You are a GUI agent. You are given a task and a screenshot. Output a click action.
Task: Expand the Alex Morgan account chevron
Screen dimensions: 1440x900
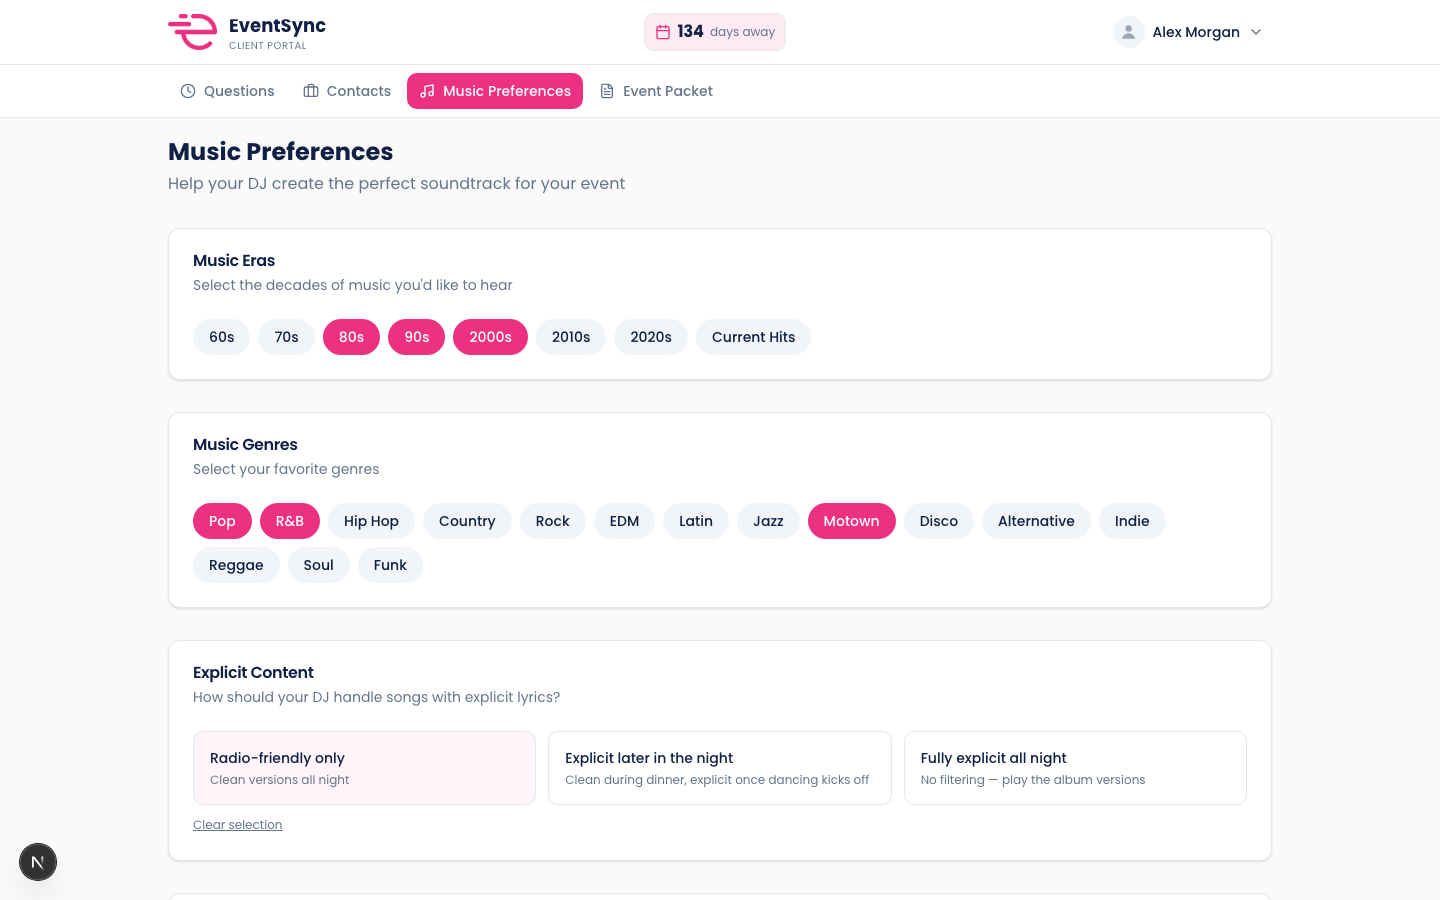[1256, 32]
